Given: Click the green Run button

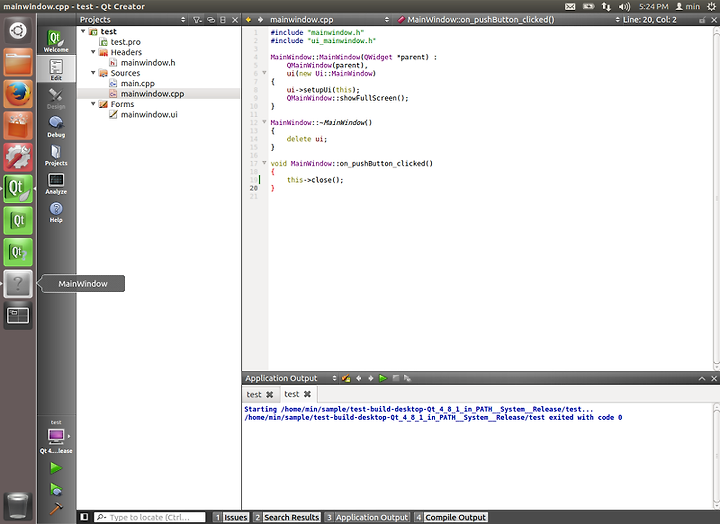Looking at the screenshot, I should pyautogui.click(x=56, y=468).
